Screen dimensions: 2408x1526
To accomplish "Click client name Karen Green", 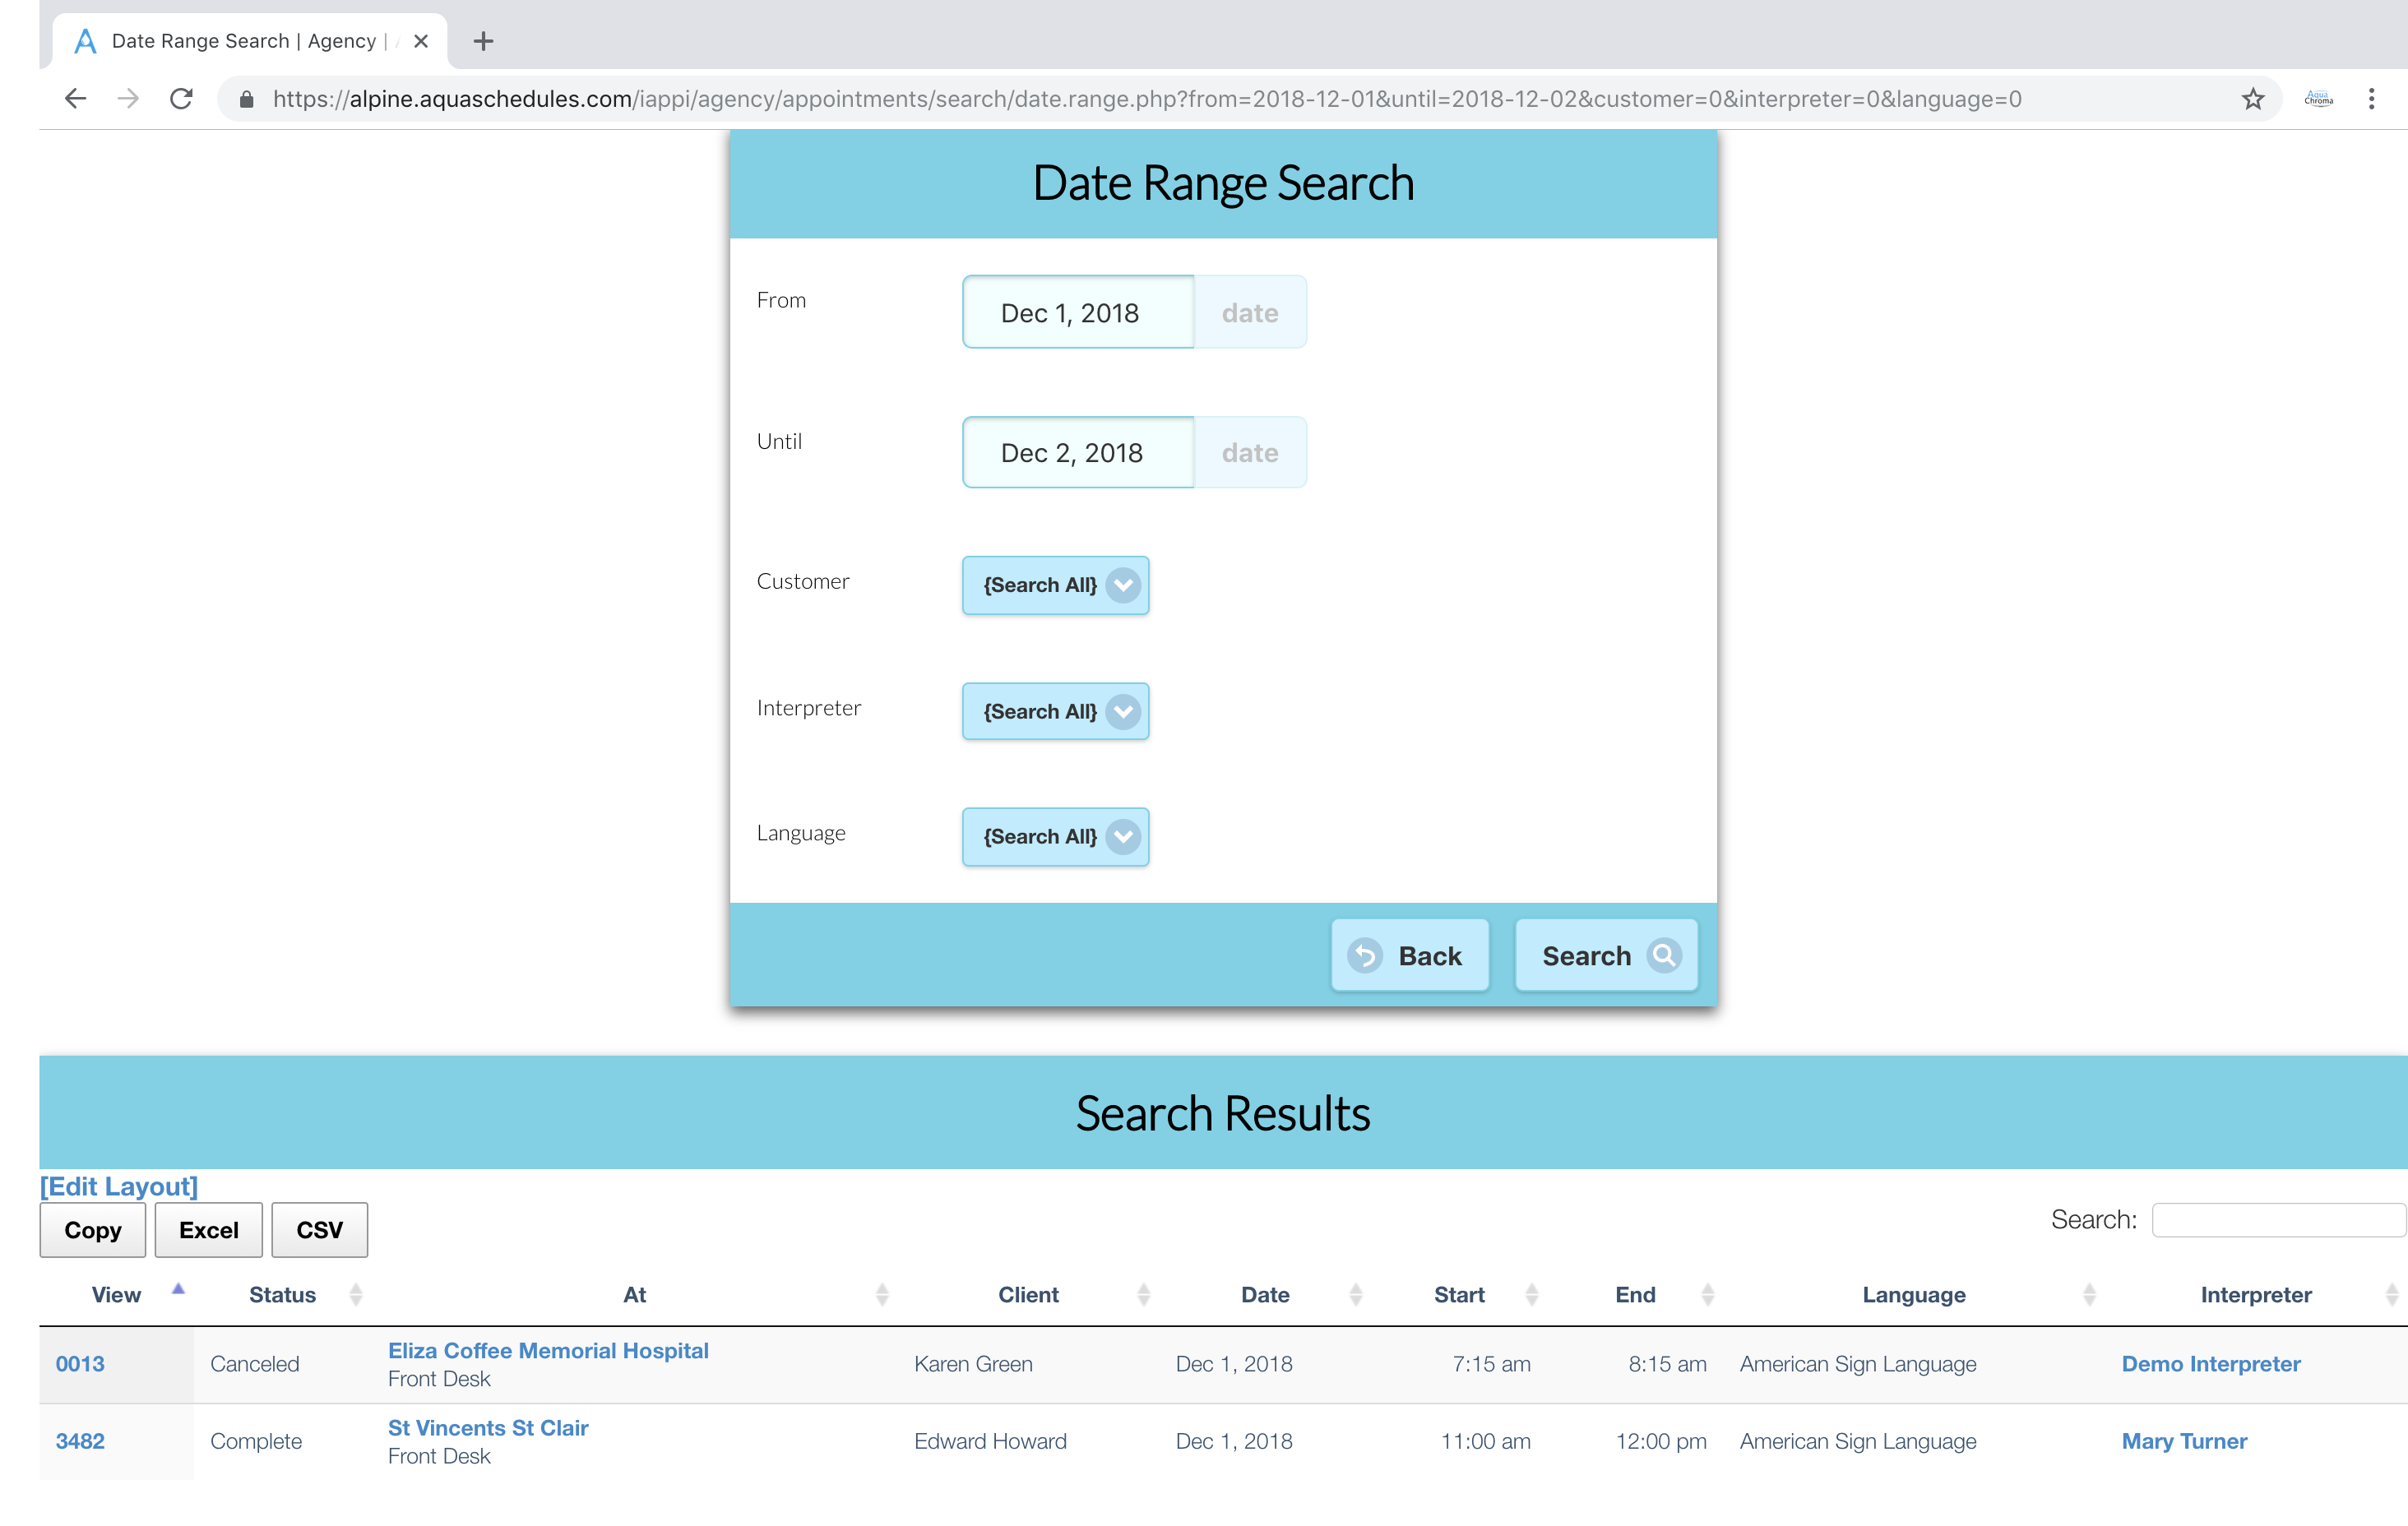I will coord(973,1363).
